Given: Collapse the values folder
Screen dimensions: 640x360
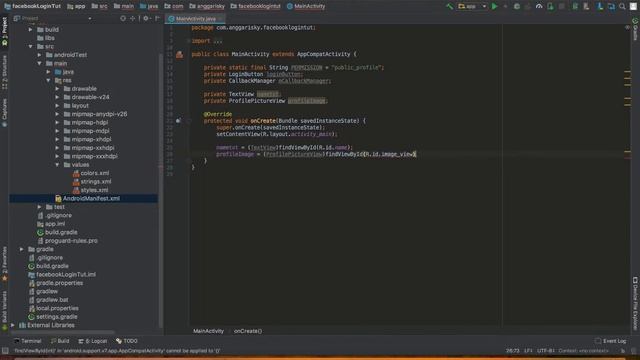Looking at the screenshot, I should point(58,165).
